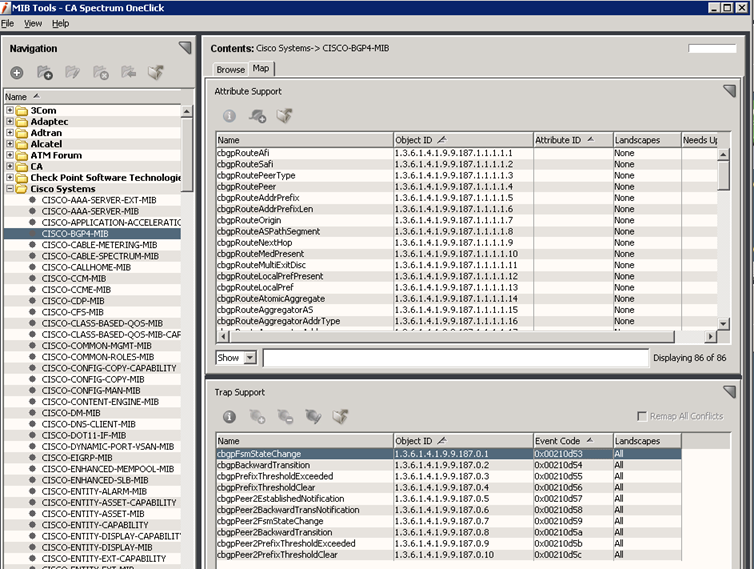
Task: Click the info icon in Attribute Support toolbar
Action: pyautogui.click(x=229, y=117)
